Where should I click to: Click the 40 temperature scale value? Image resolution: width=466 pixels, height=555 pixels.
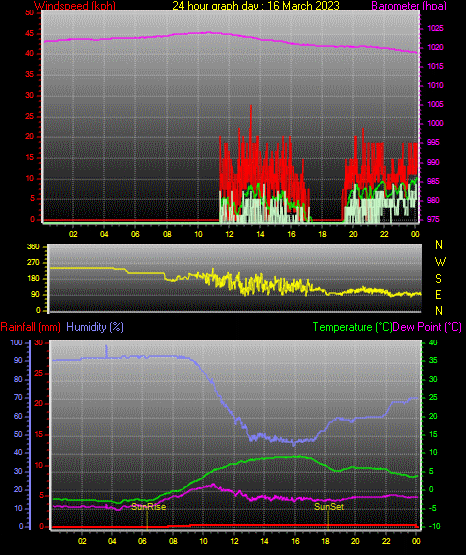tap(433, 342)
